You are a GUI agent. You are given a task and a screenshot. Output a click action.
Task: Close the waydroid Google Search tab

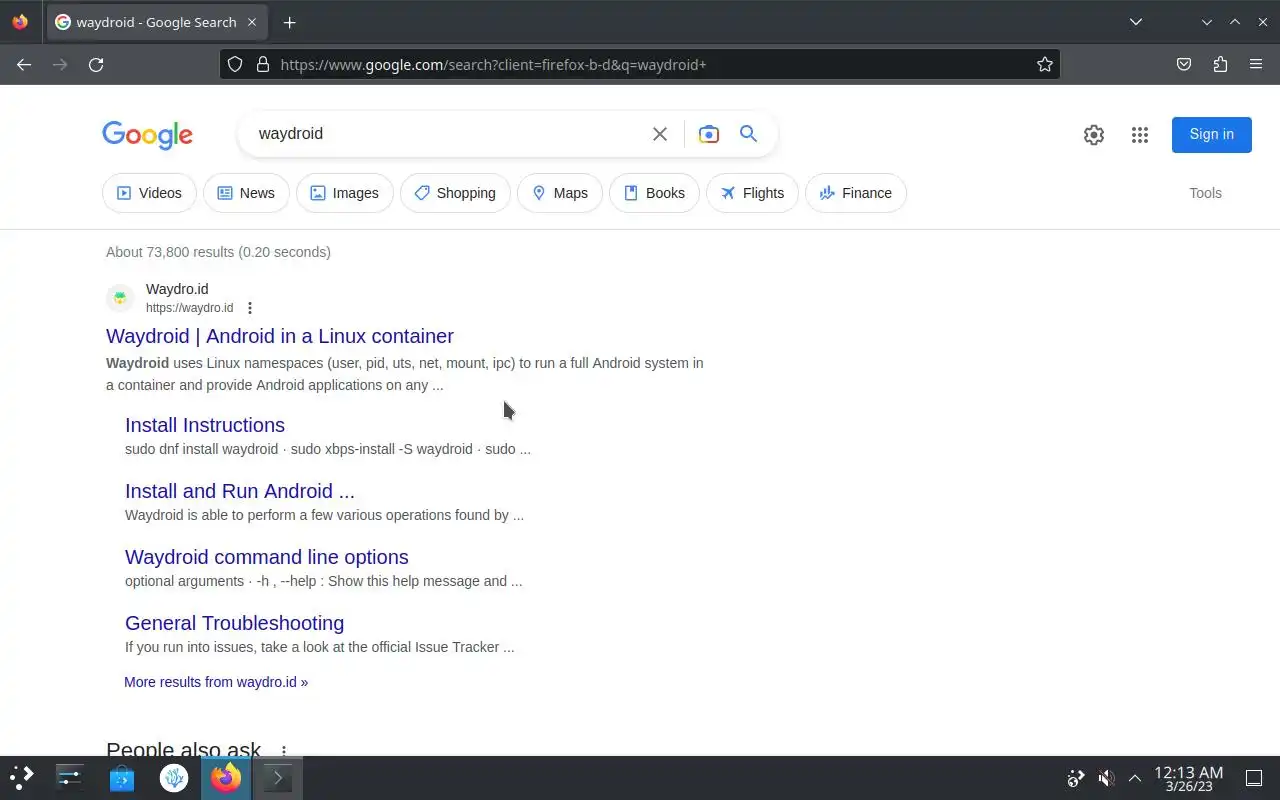click(252, 22)
